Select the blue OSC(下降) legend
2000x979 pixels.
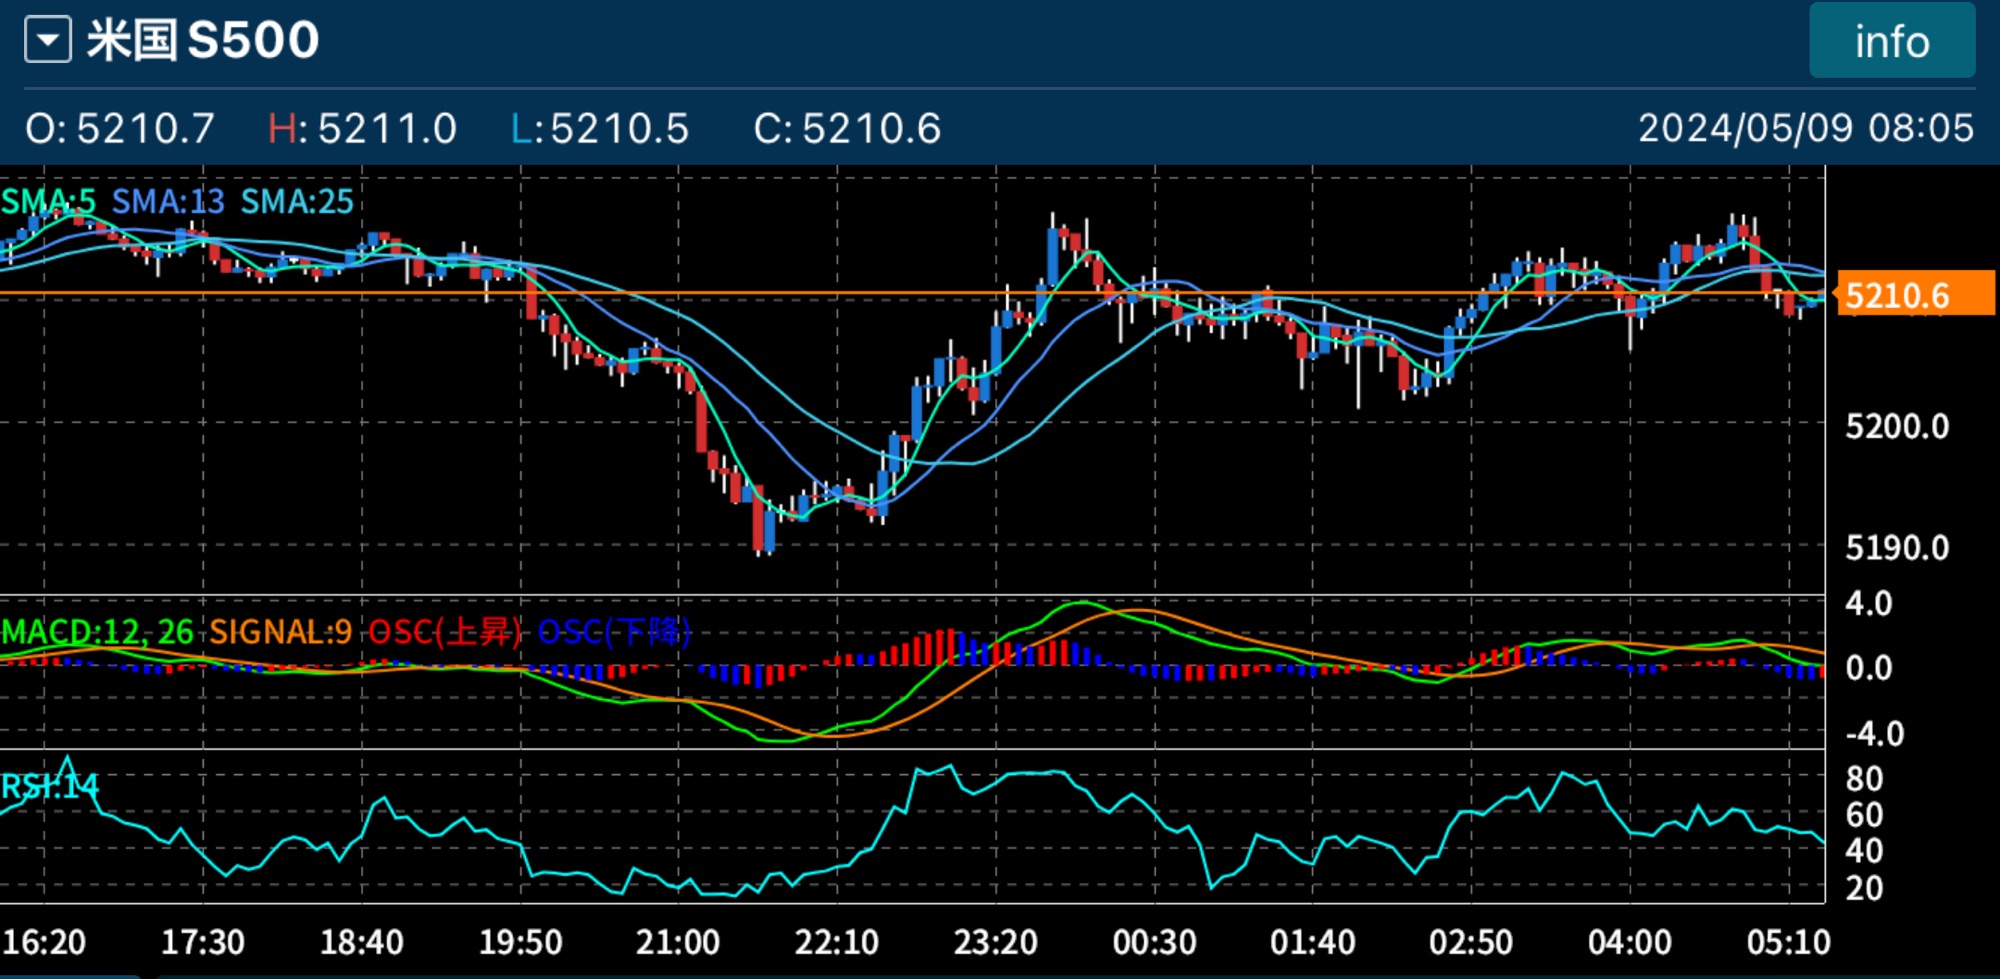pyautogui.click(x=614, y=632)
